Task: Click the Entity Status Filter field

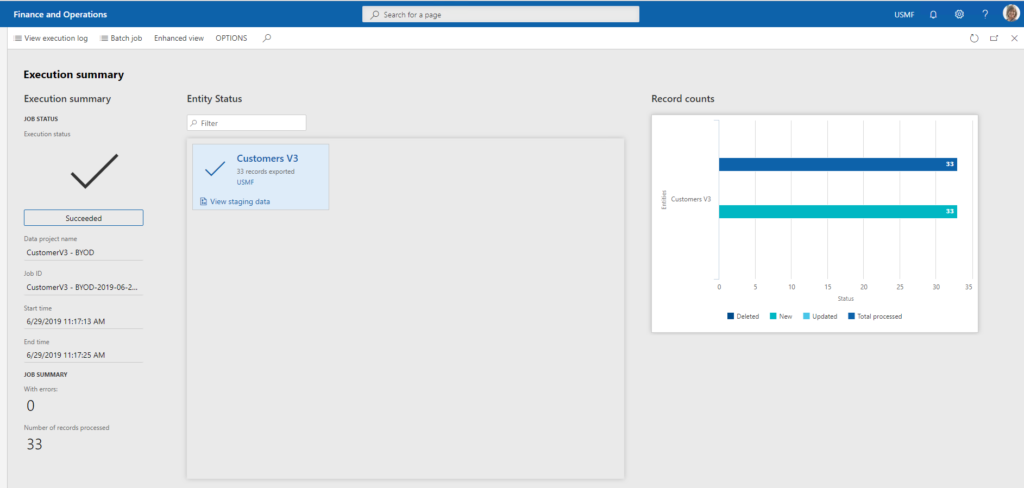Action: pos(246,123)
